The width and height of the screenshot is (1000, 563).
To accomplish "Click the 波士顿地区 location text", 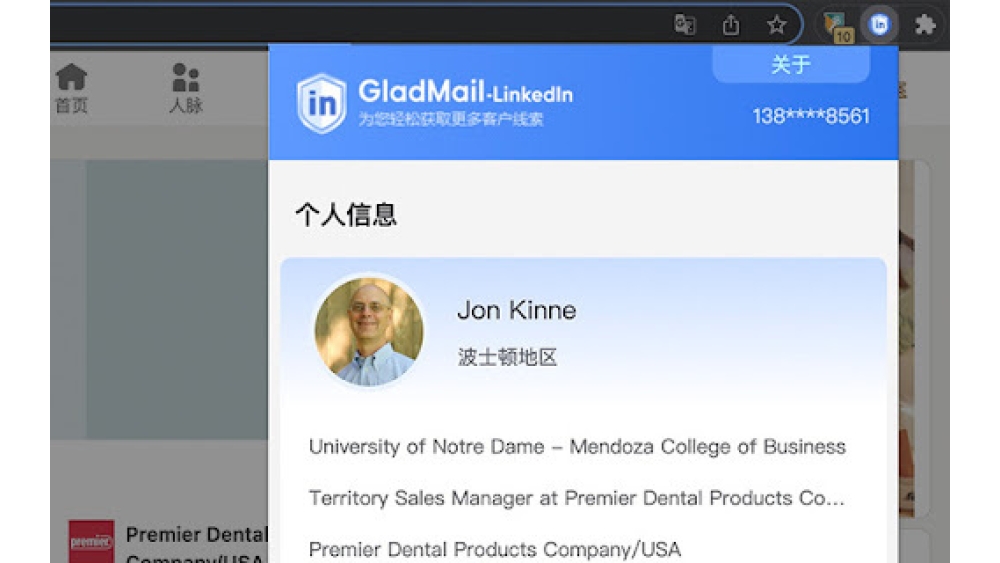I will [x=507, y=356].
